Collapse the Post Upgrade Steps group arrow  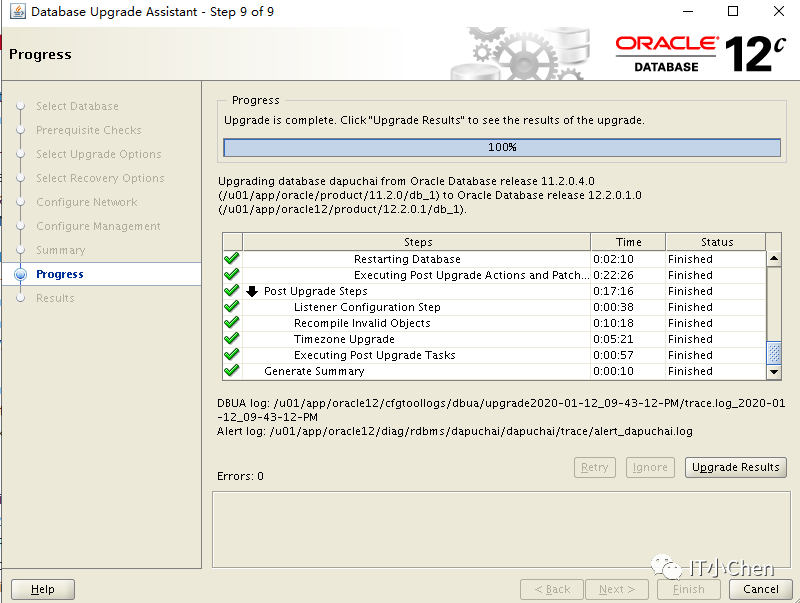point(252,291)
